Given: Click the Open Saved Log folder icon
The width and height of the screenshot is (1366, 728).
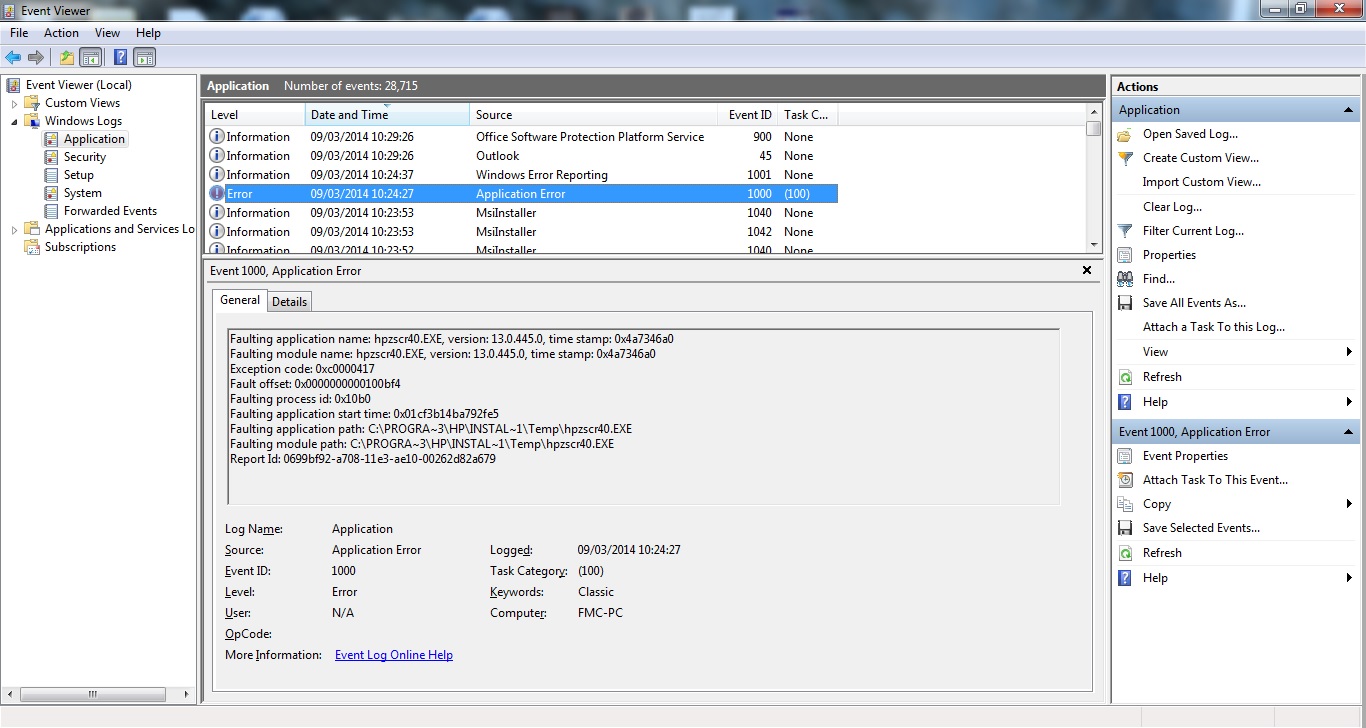Looking at the screenshot, I should point(1125,134).
